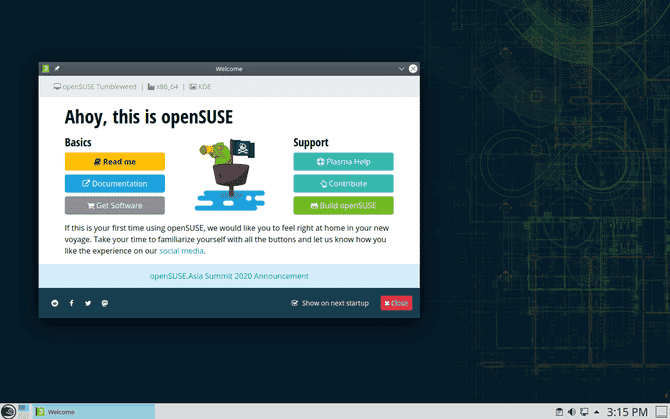Click the 3:15 PM clock
The height and width of the screenshot is (419, 670).
coord(627,412)
